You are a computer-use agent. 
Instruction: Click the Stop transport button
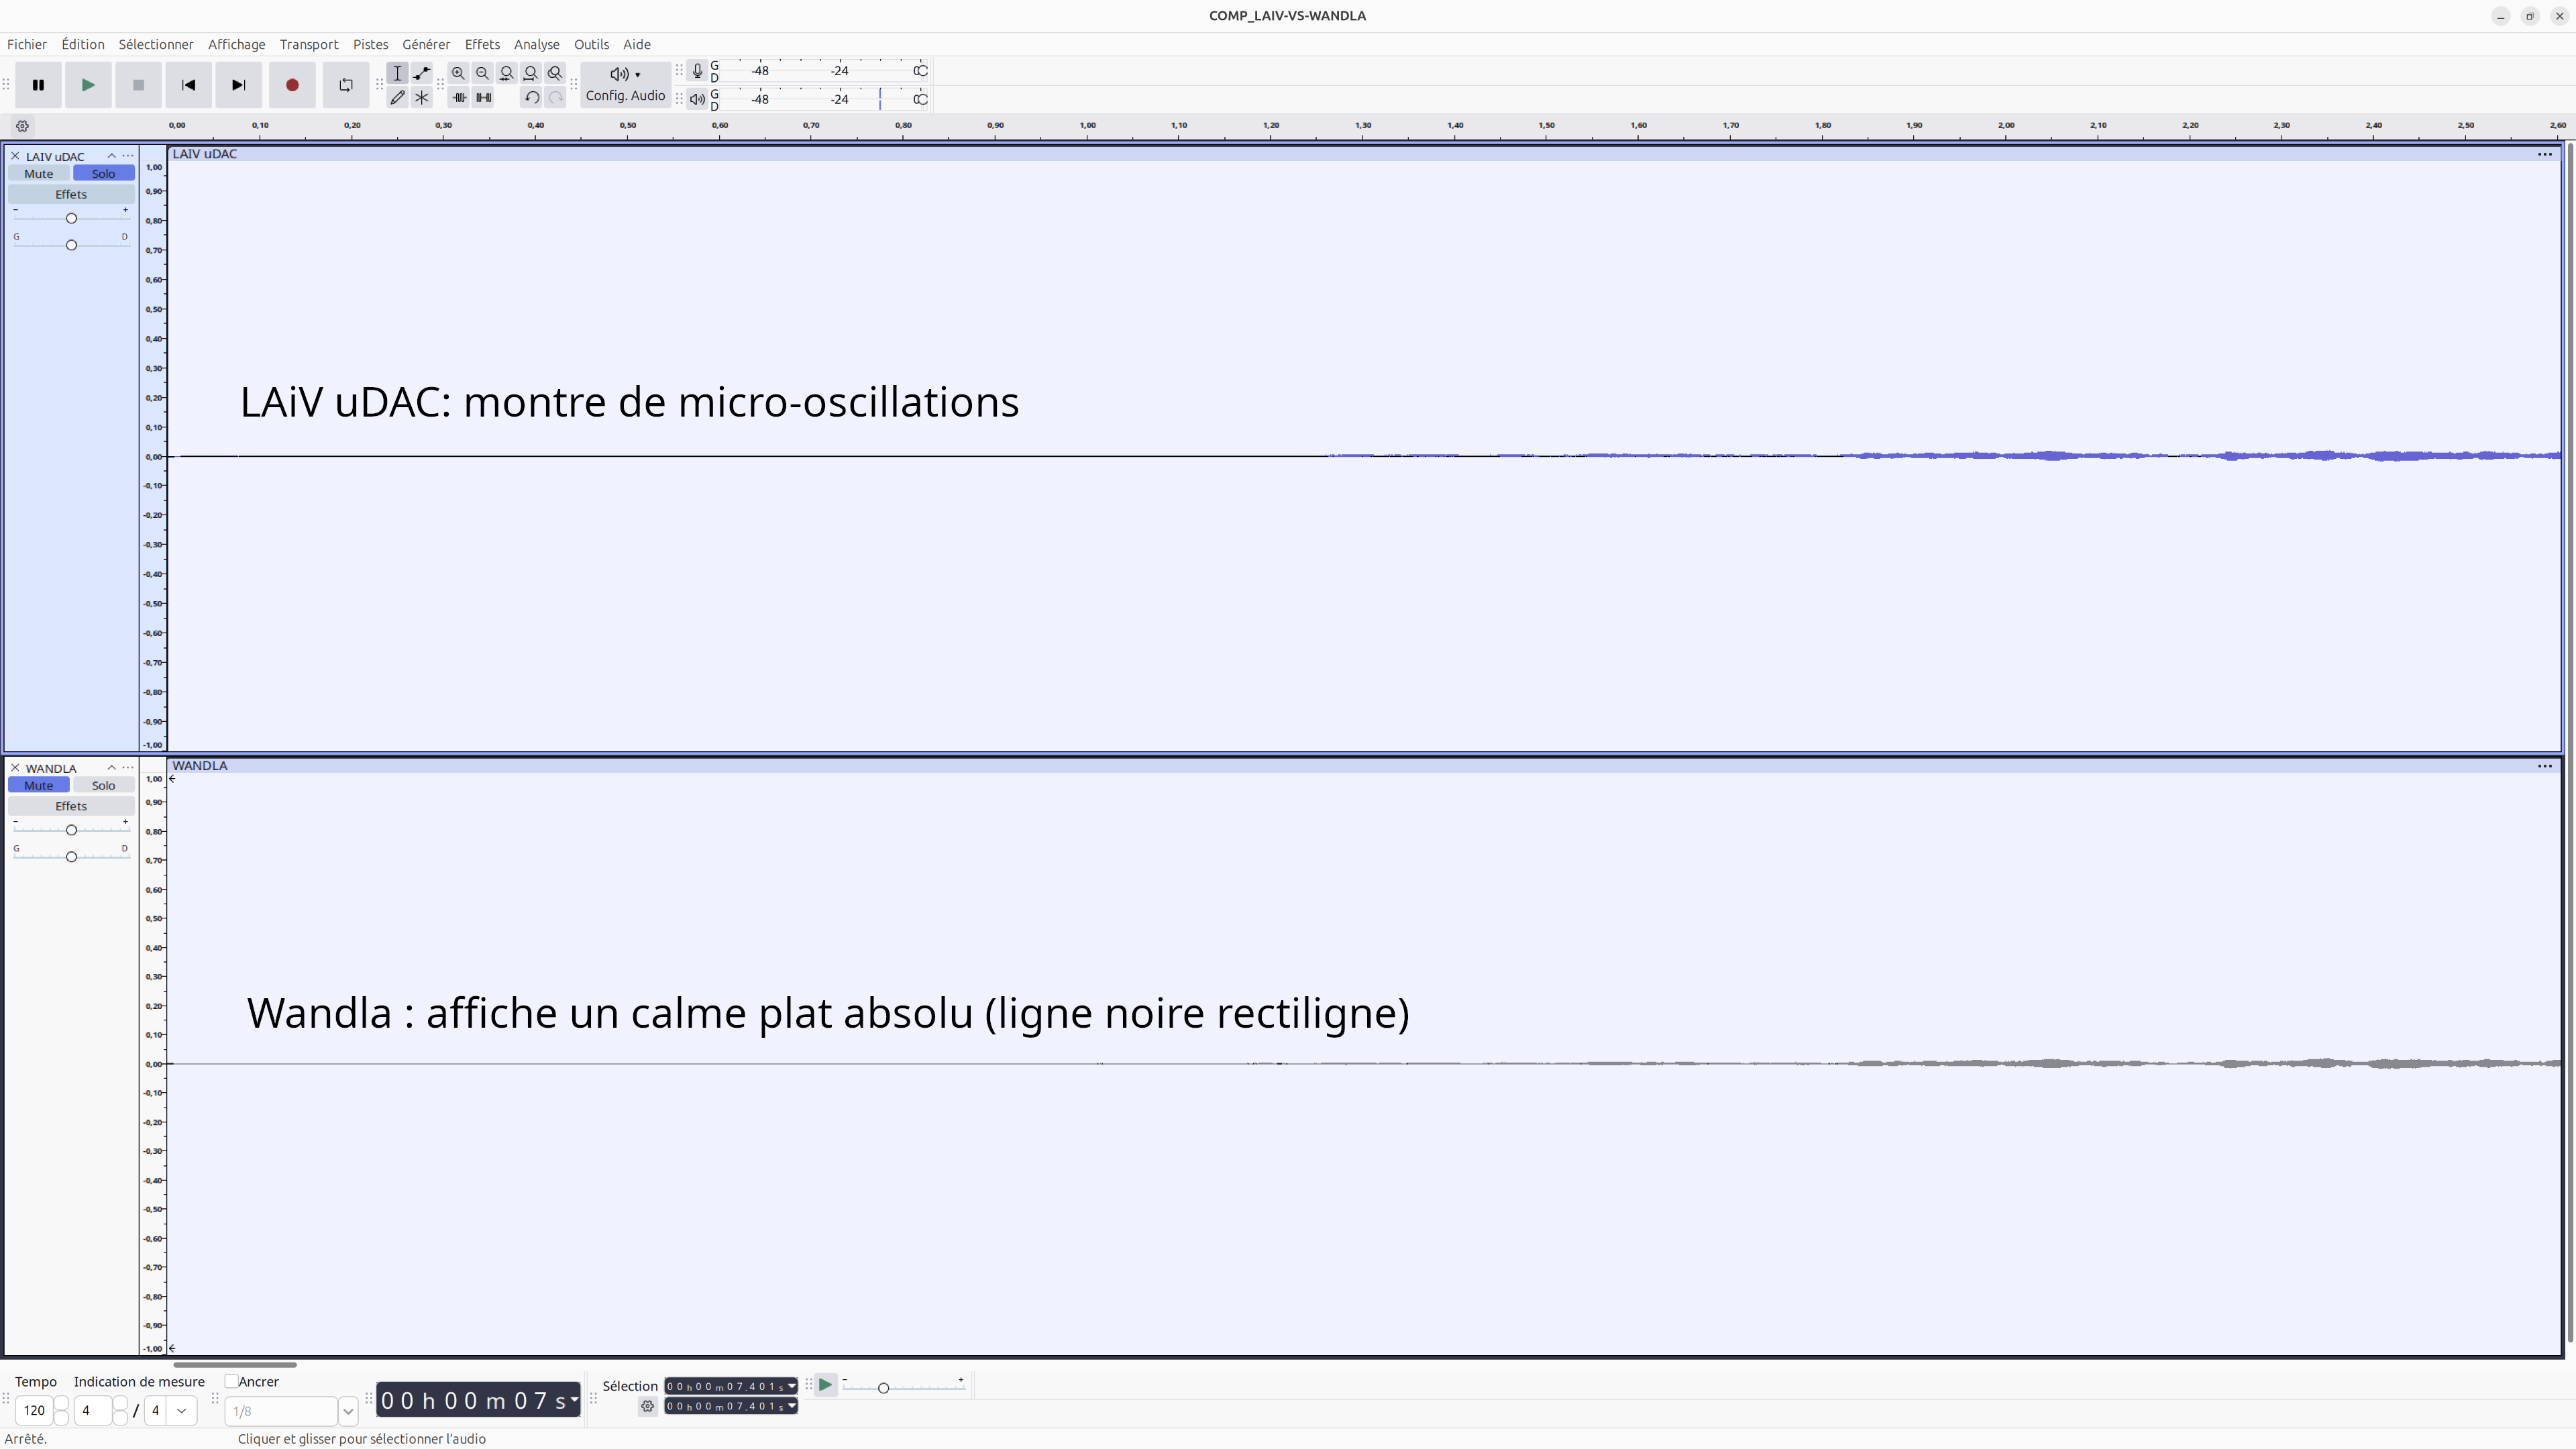pos(138,85)
